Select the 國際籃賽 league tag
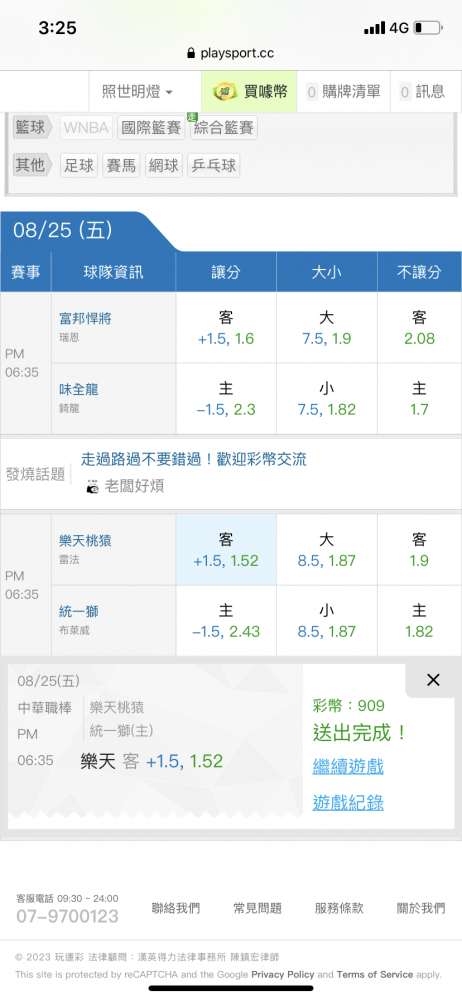462x1000 pixels. tap(151, 128)
